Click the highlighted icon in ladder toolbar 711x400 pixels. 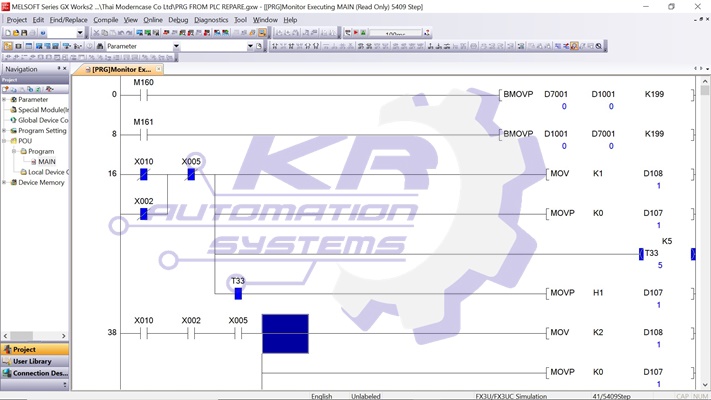pos(574,46)
